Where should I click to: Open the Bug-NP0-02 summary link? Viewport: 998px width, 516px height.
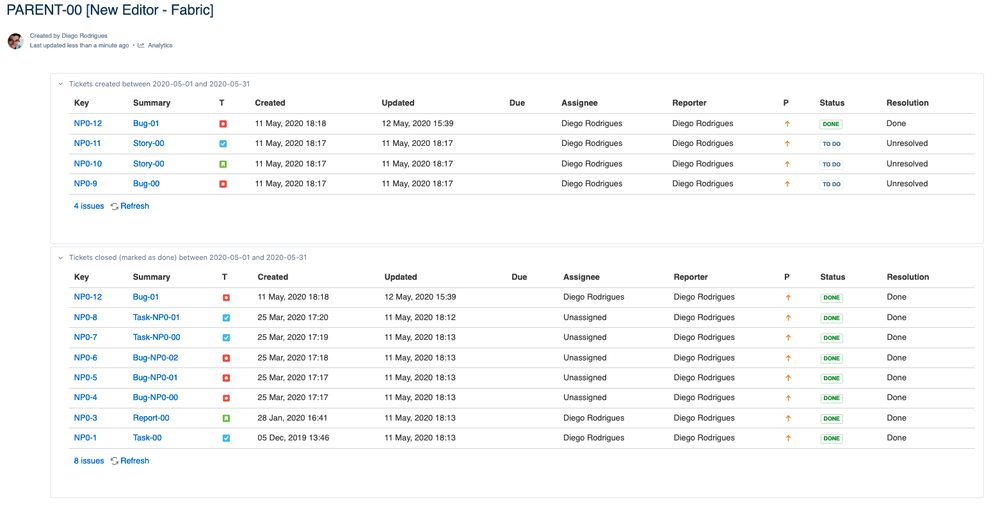(155, 358)
